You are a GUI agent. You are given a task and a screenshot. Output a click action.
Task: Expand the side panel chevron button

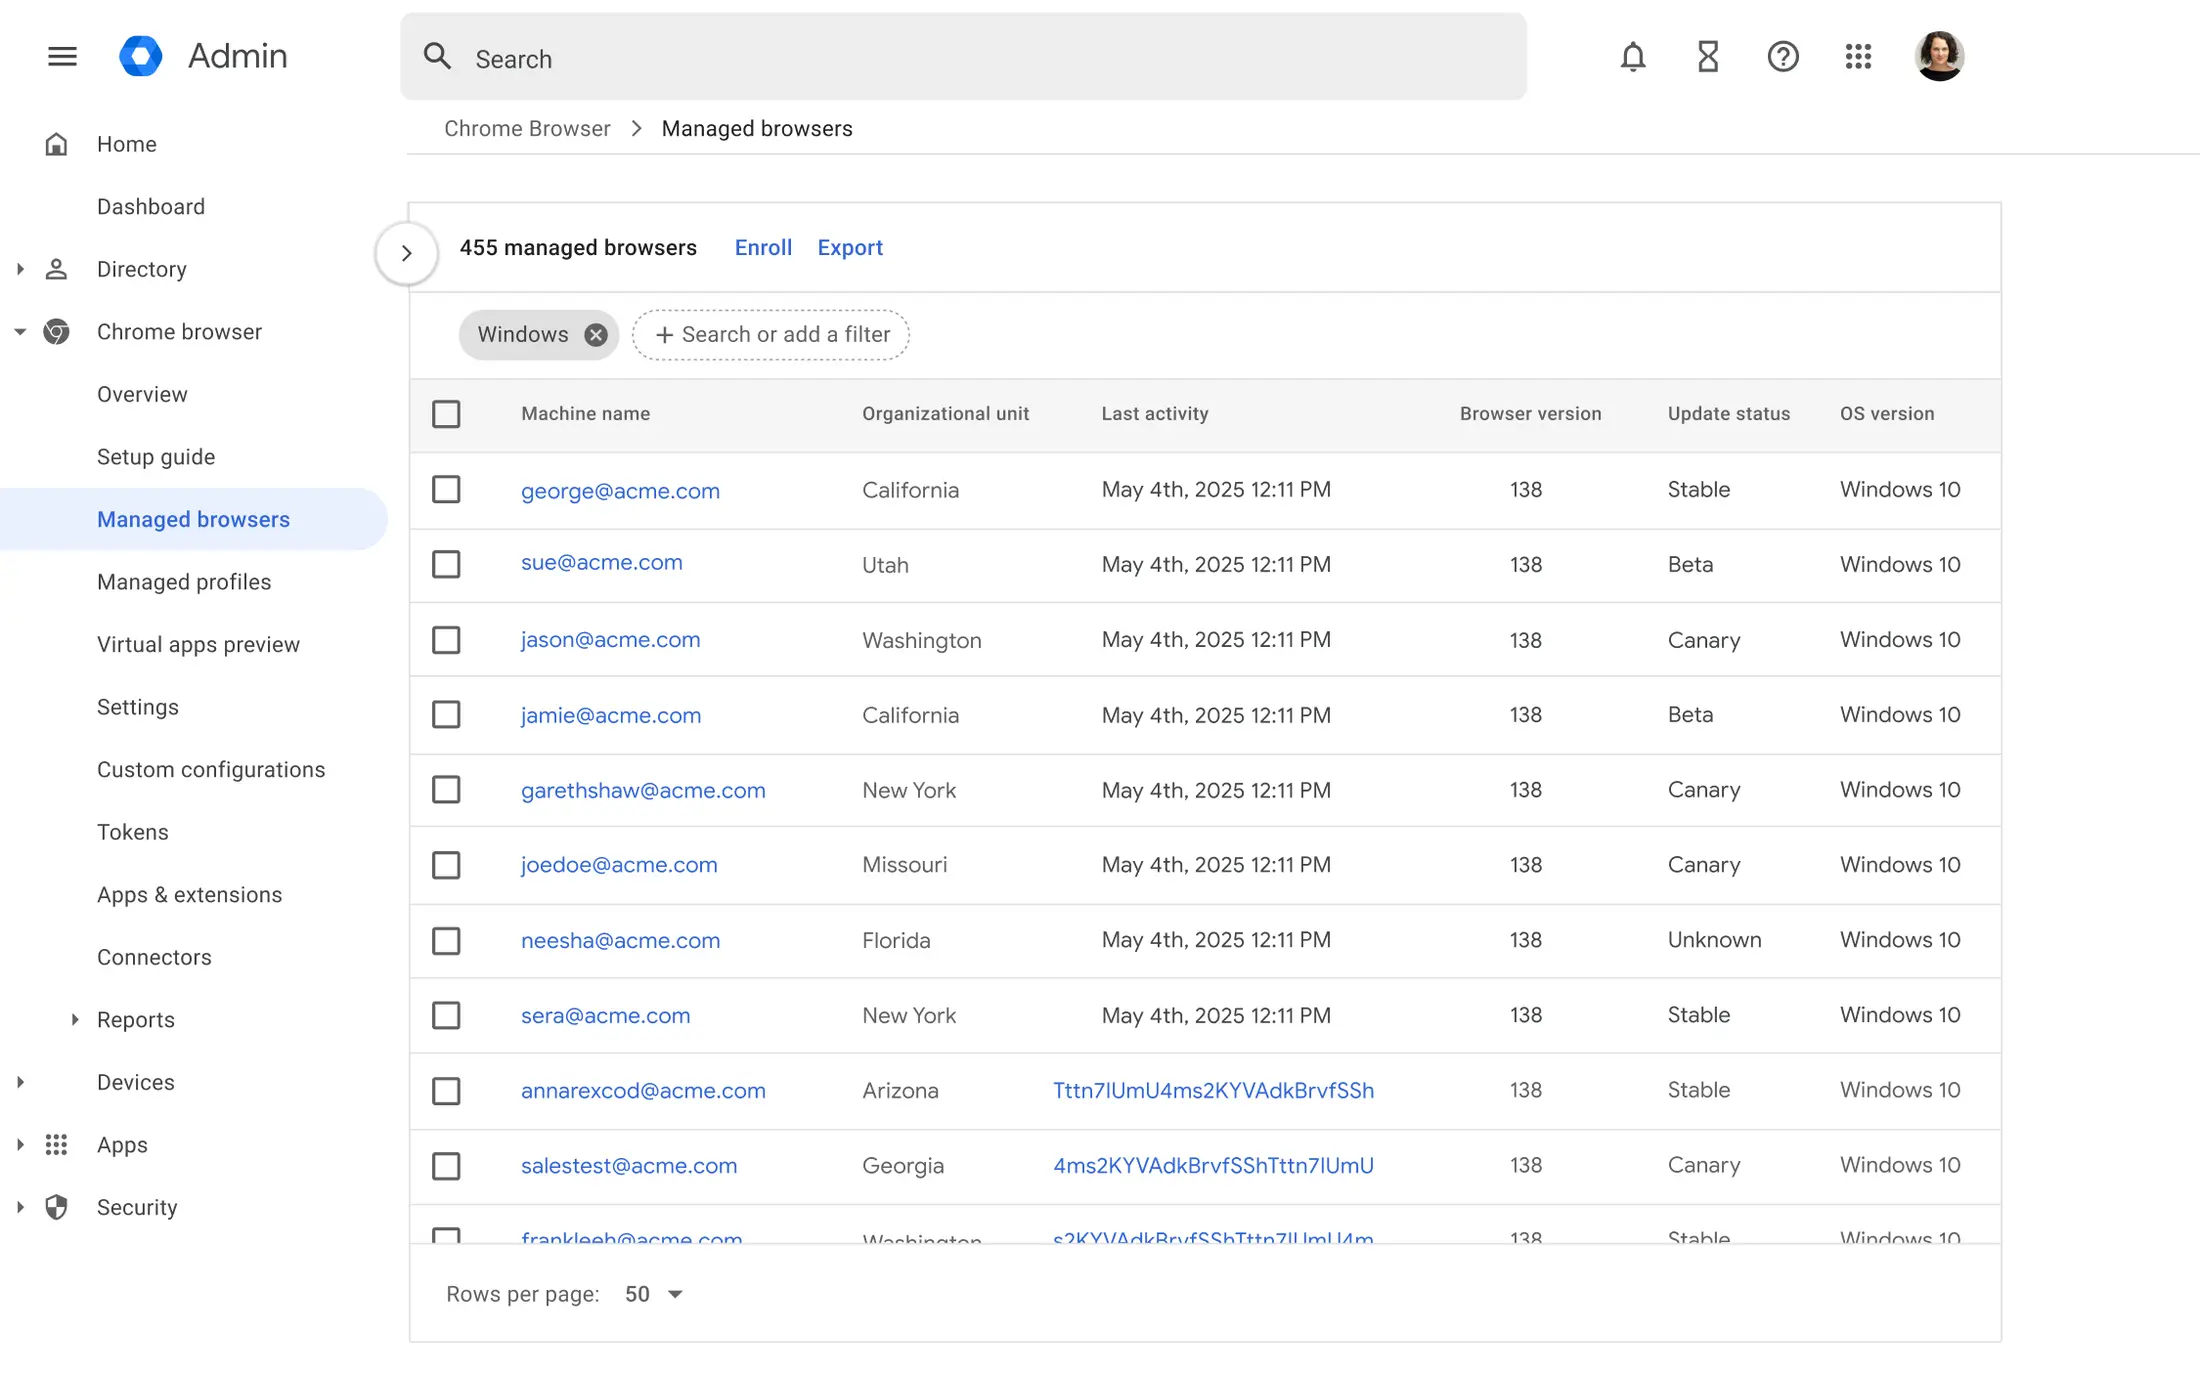406,253
